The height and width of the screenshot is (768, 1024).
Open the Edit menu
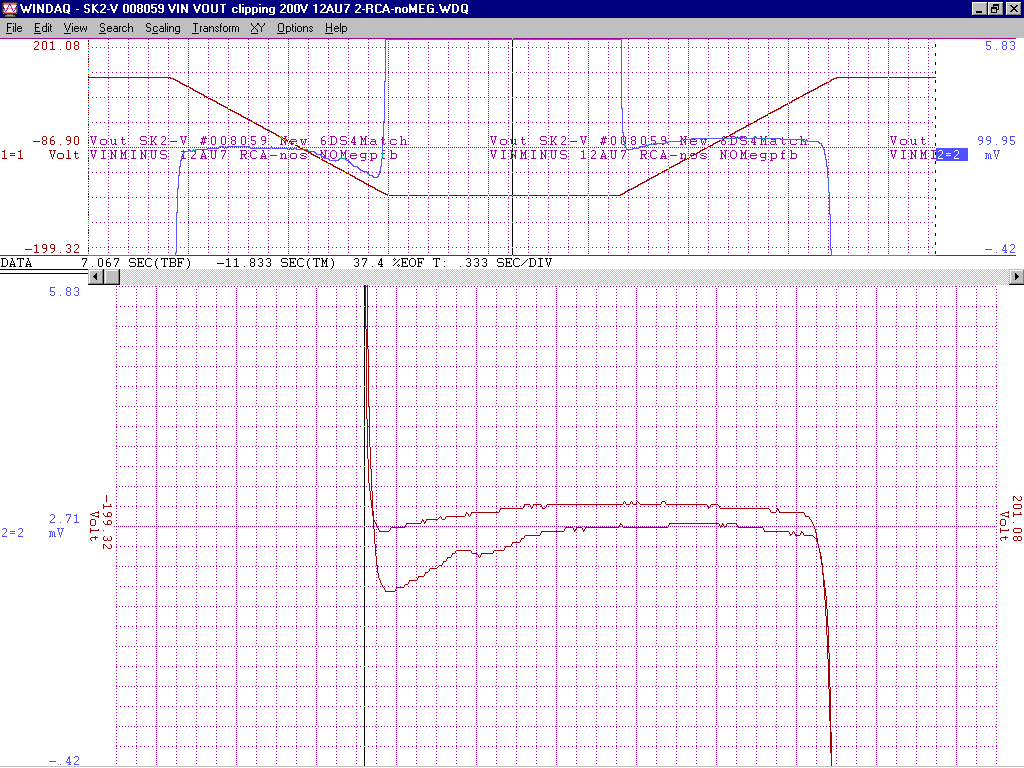point(44,28)
